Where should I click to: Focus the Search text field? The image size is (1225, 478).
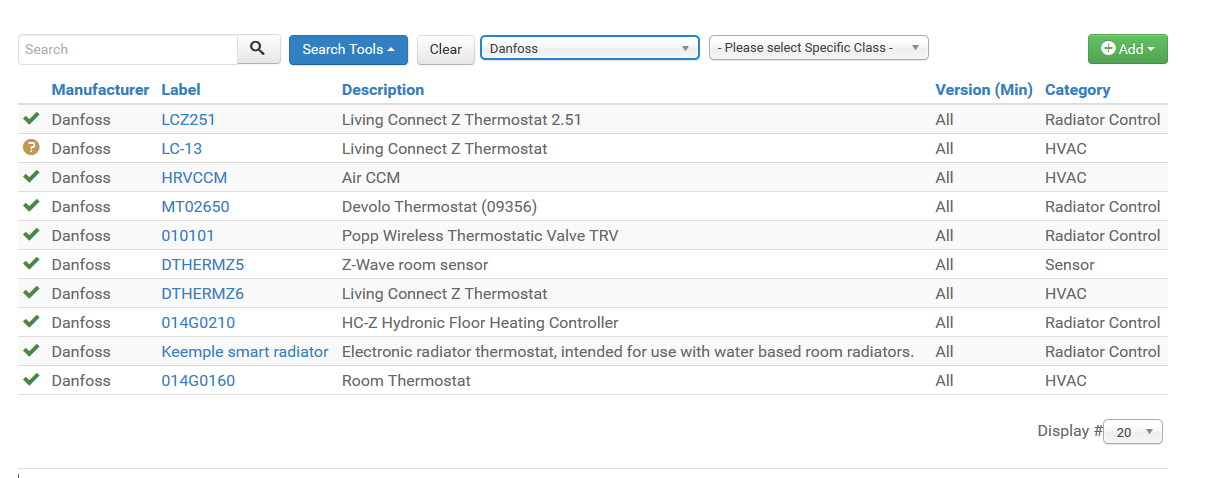128,49
